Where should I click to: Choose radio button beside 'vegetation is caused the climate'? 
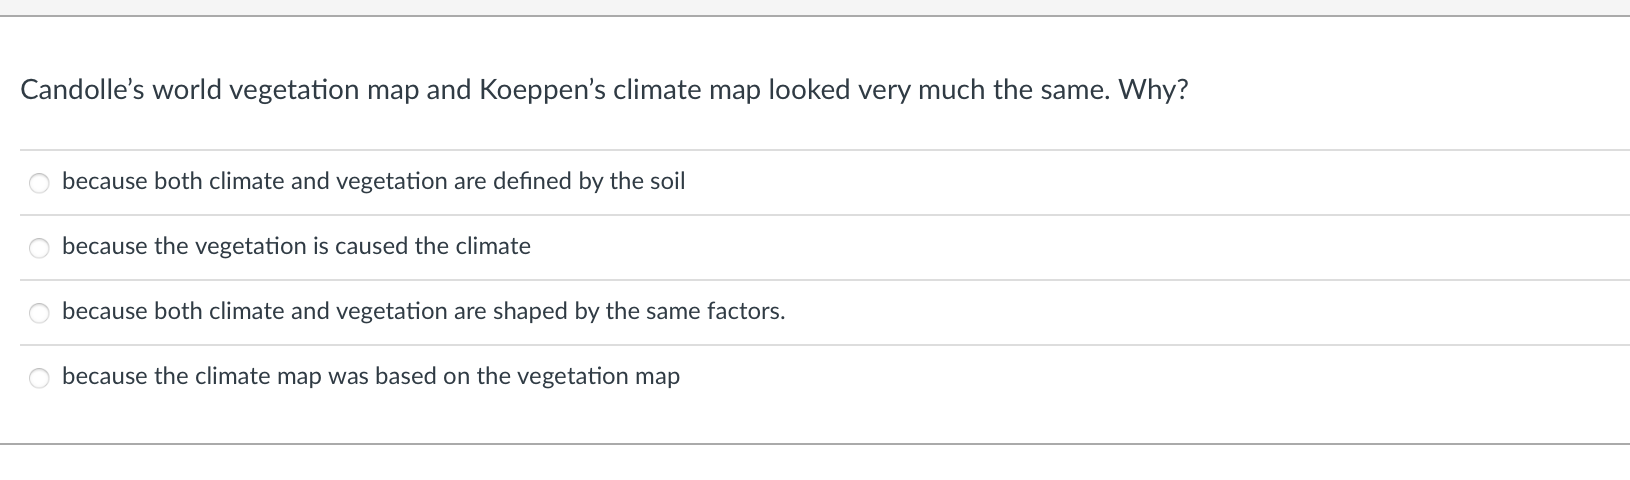pos(40,248)
